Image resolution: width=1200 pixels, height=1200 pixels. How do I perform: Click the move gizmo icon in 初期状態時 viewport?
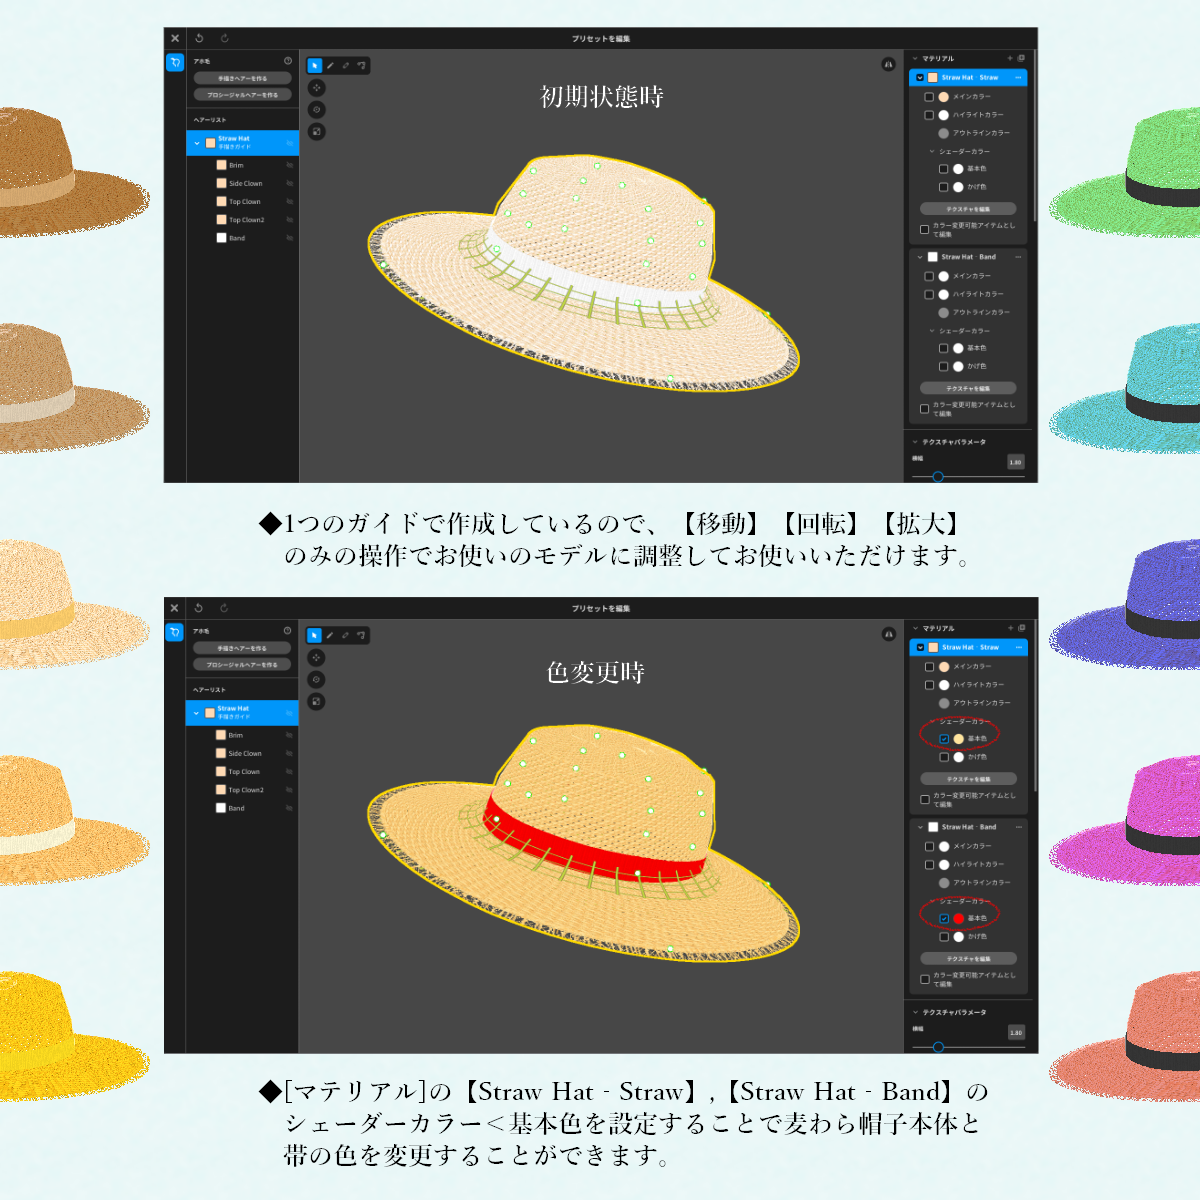point(317,88)
